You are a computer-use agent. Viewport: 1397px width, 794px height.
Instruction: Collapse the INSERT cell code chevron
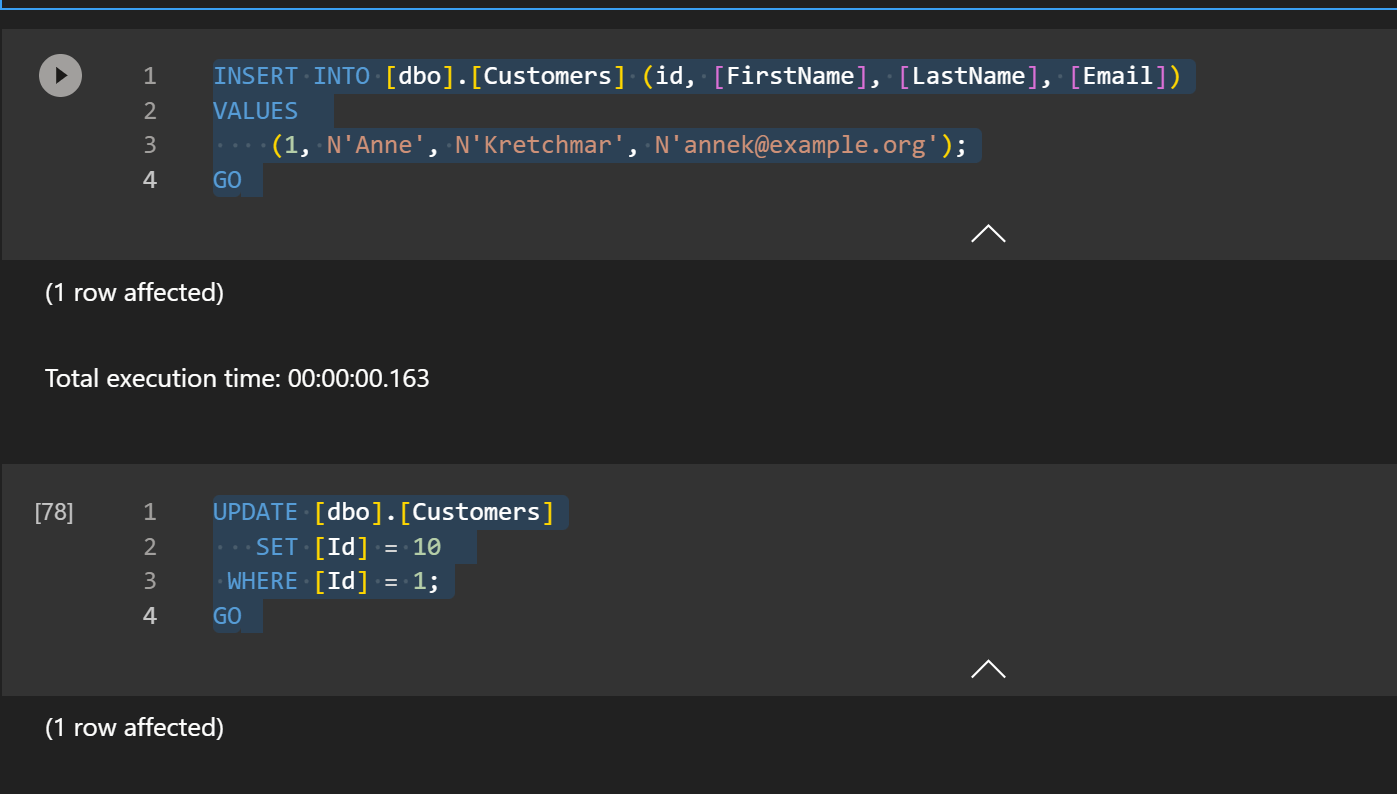(988, 234)
